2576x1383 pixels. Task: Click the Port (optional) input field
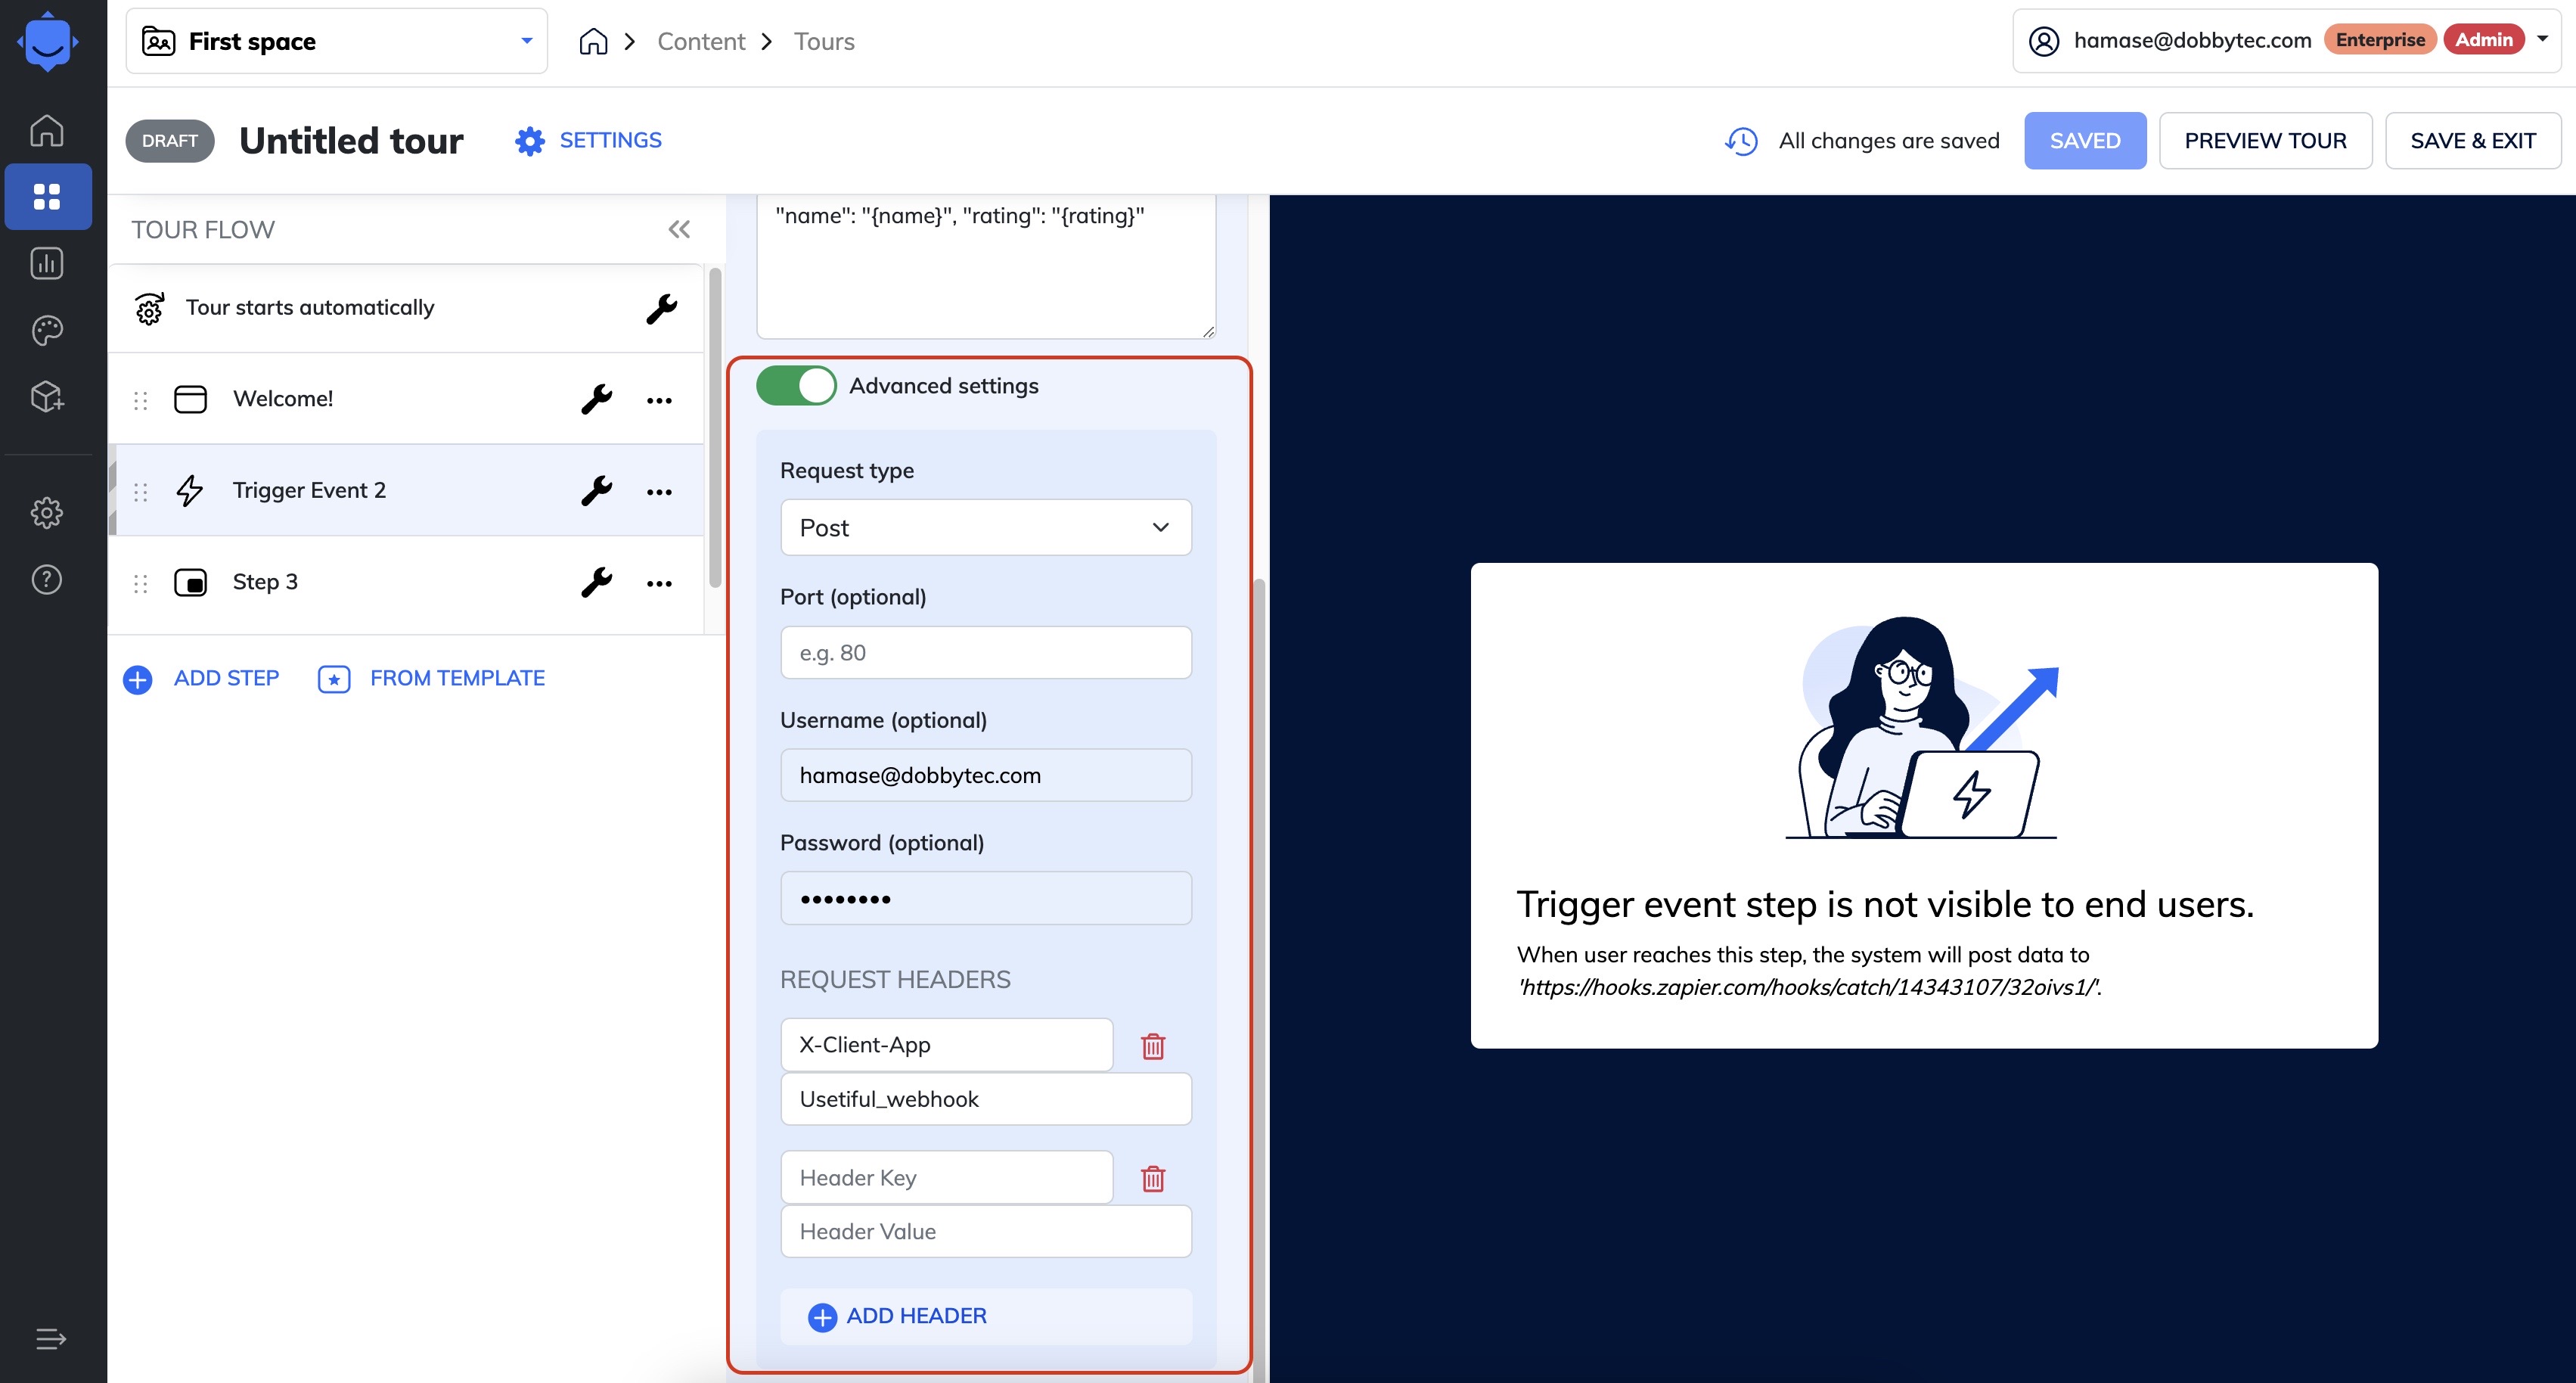point(985,653)
